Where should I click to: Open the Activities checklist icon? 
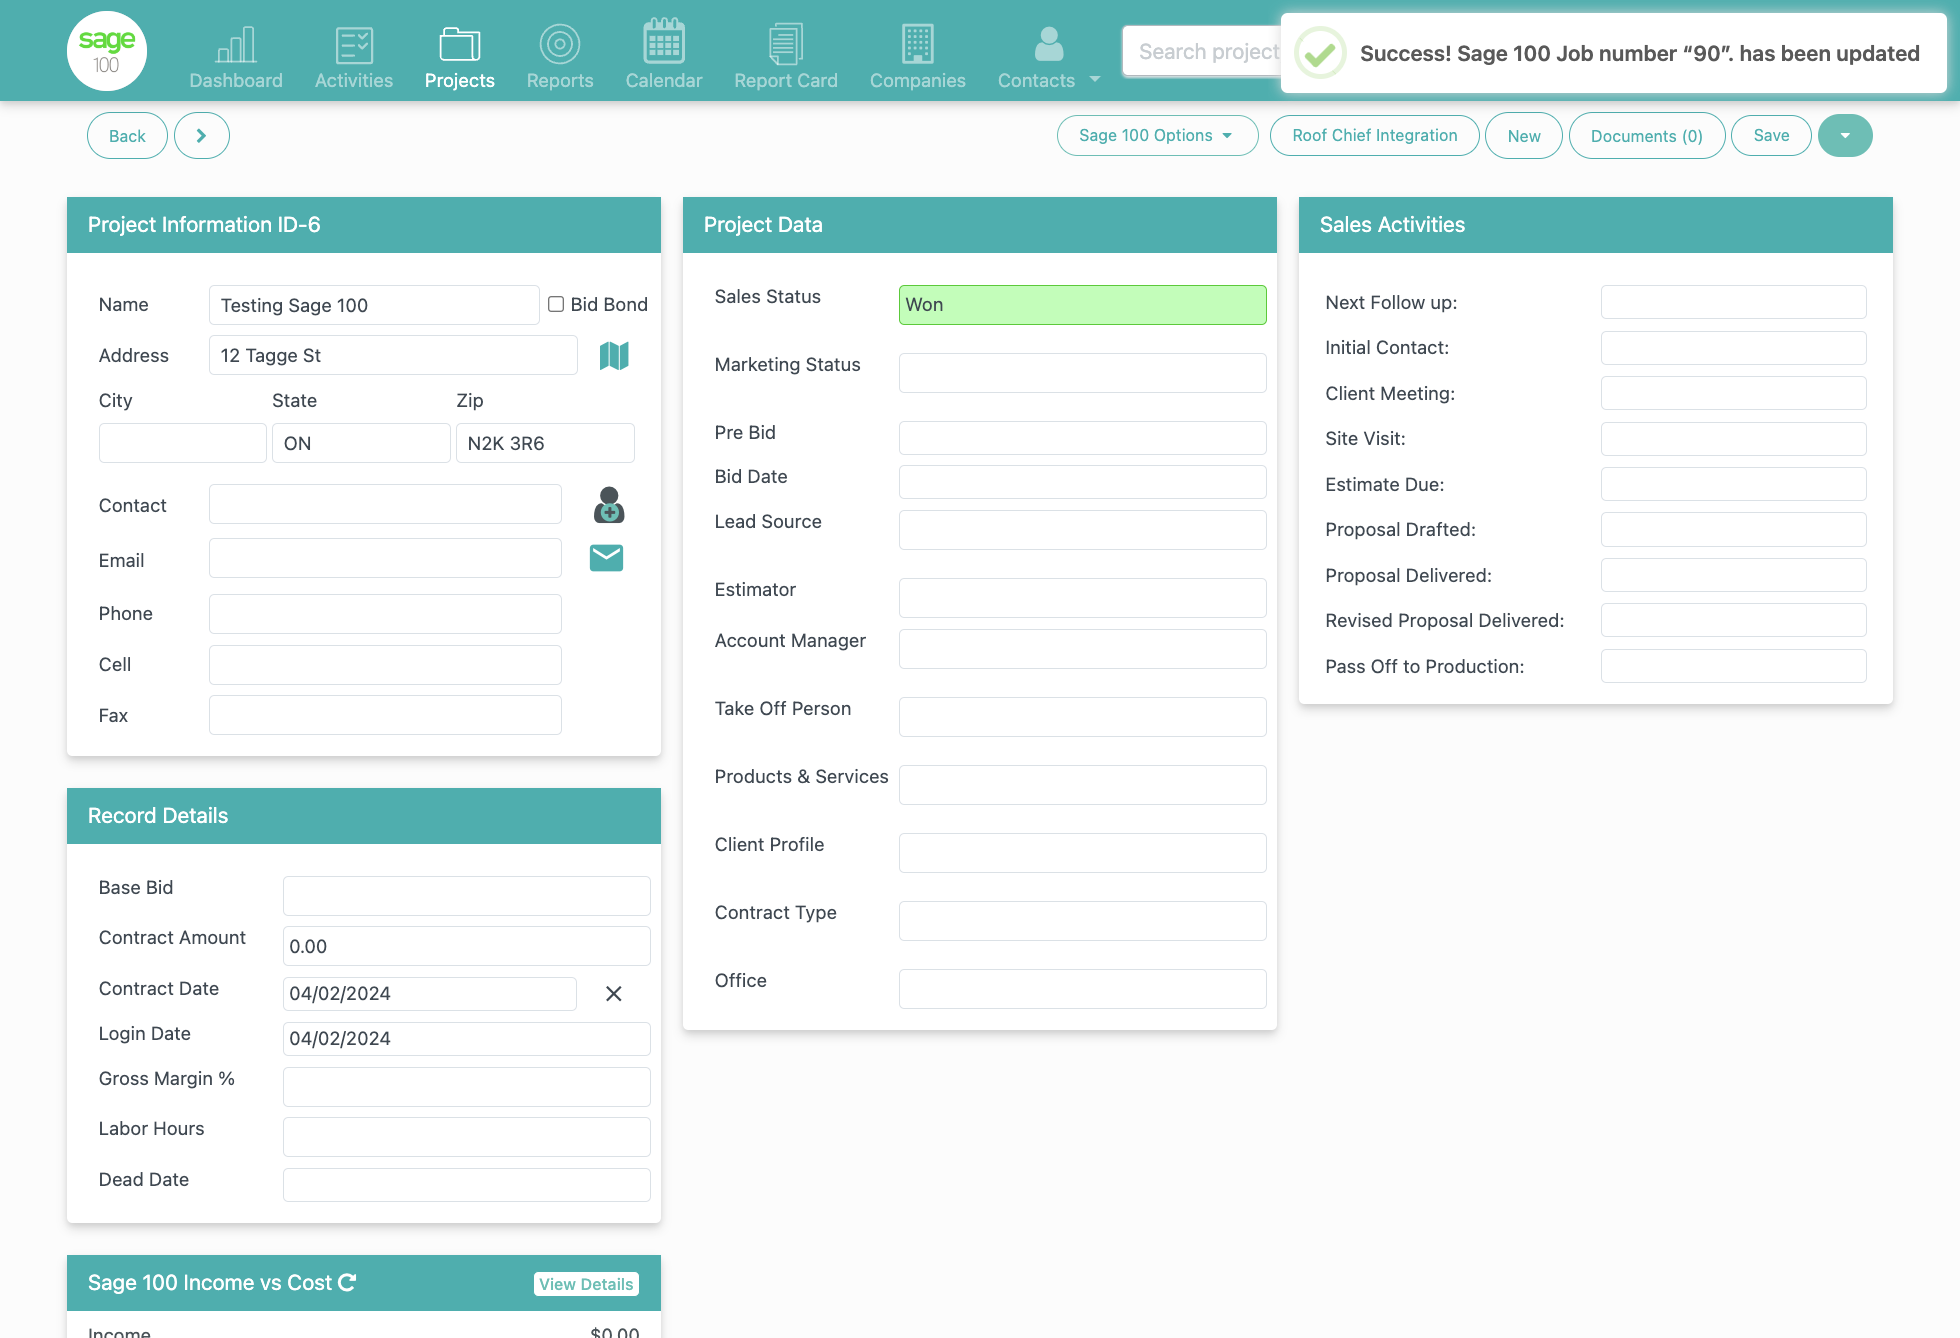354,44
